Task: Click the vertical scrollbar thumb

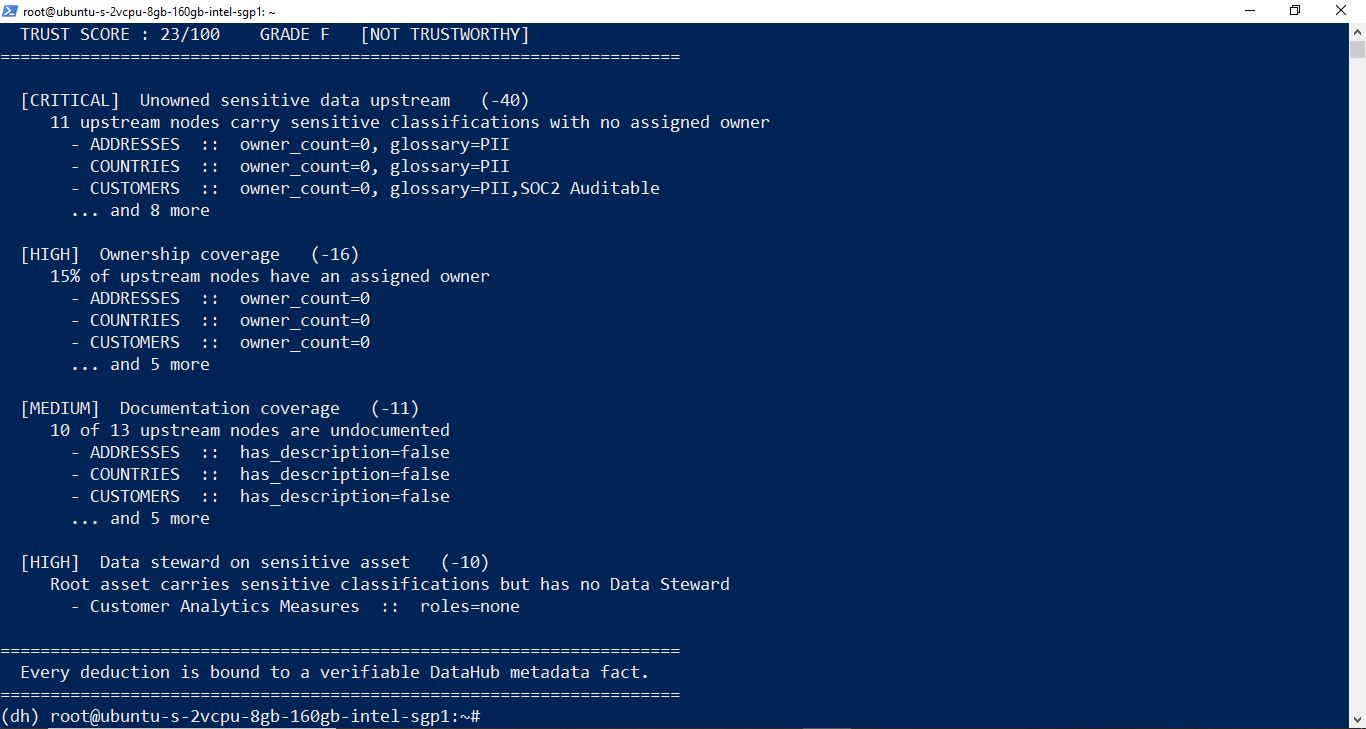Action: 1357,51
